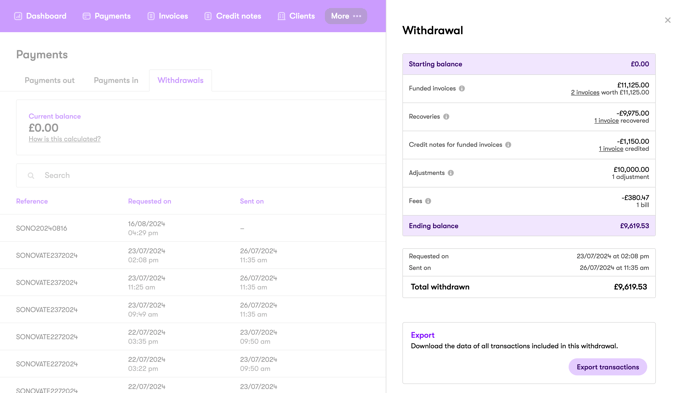The height and width of the screenshot is (393, 688).
Task: Click the Clients icon in navigation
Action: [x=281, y=16]
